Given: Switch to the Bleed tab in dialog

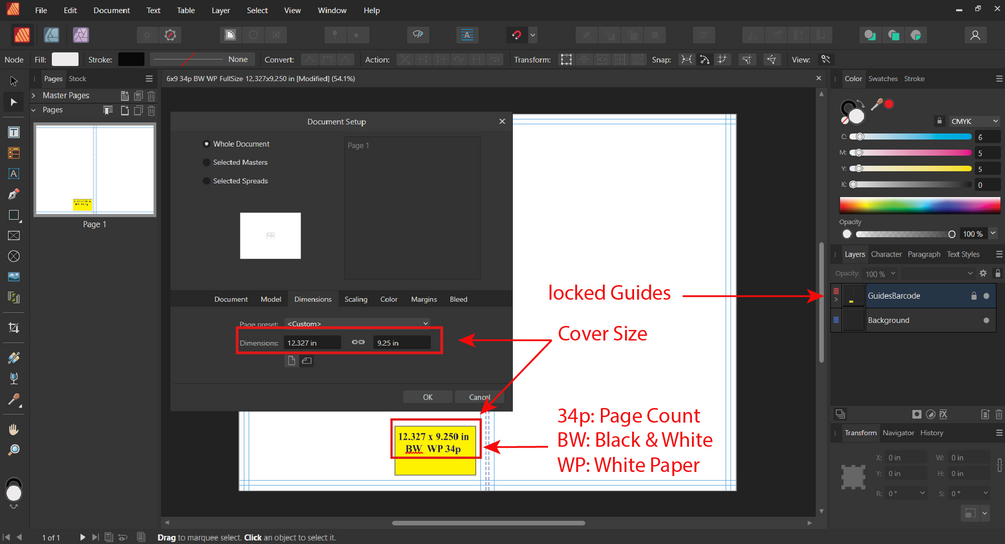Looking at the screenshot, I should point(458,299).
